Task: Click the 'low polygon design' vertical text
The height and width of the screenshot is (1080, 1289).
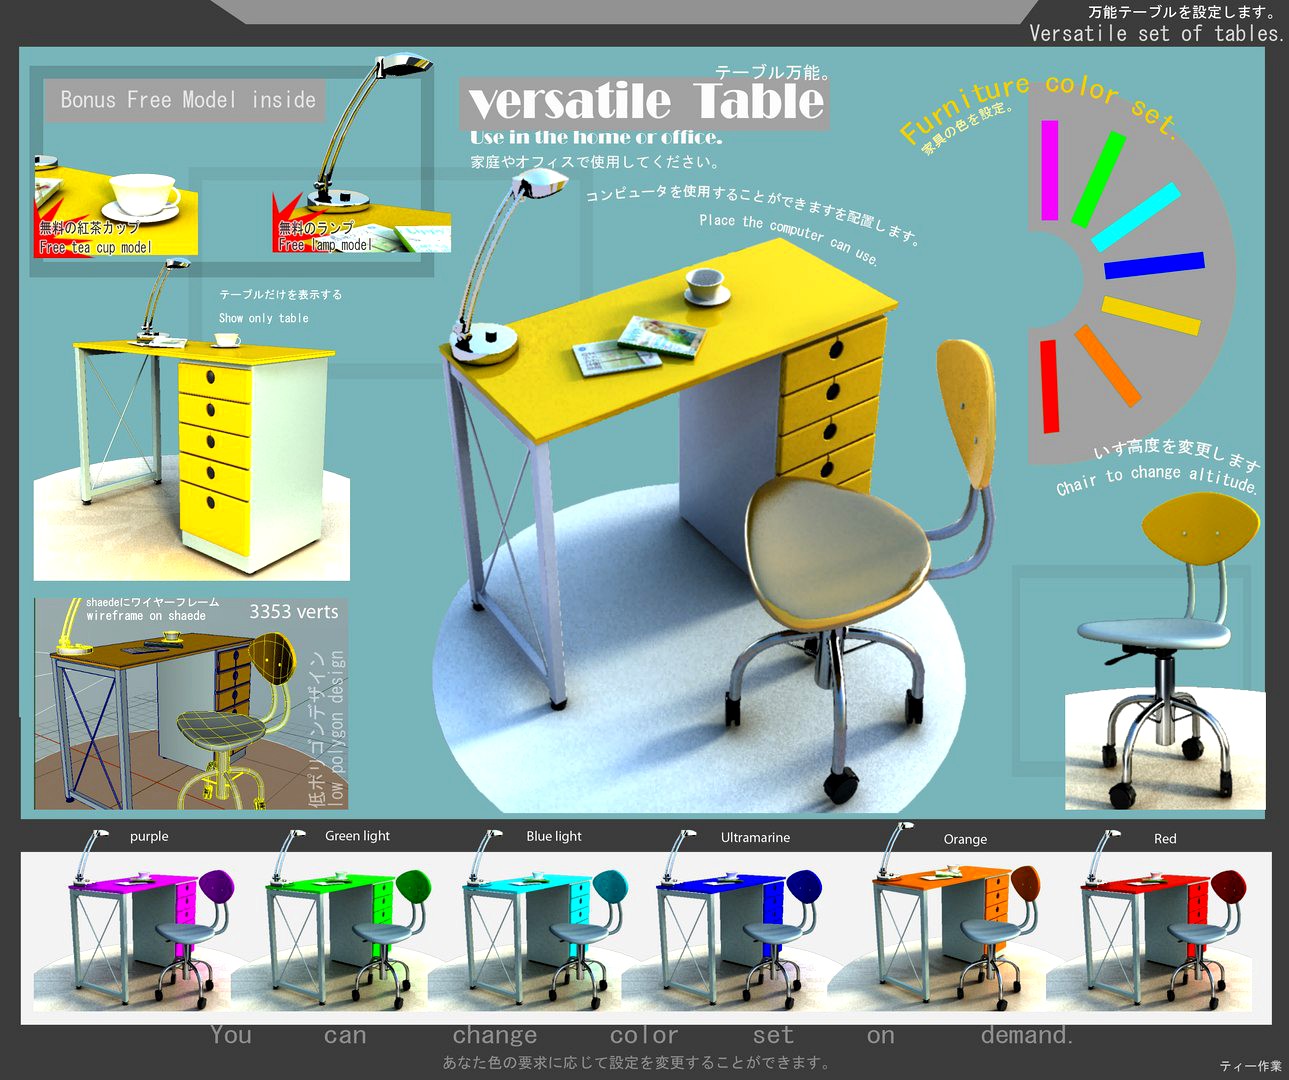Action: coord(337,728)
